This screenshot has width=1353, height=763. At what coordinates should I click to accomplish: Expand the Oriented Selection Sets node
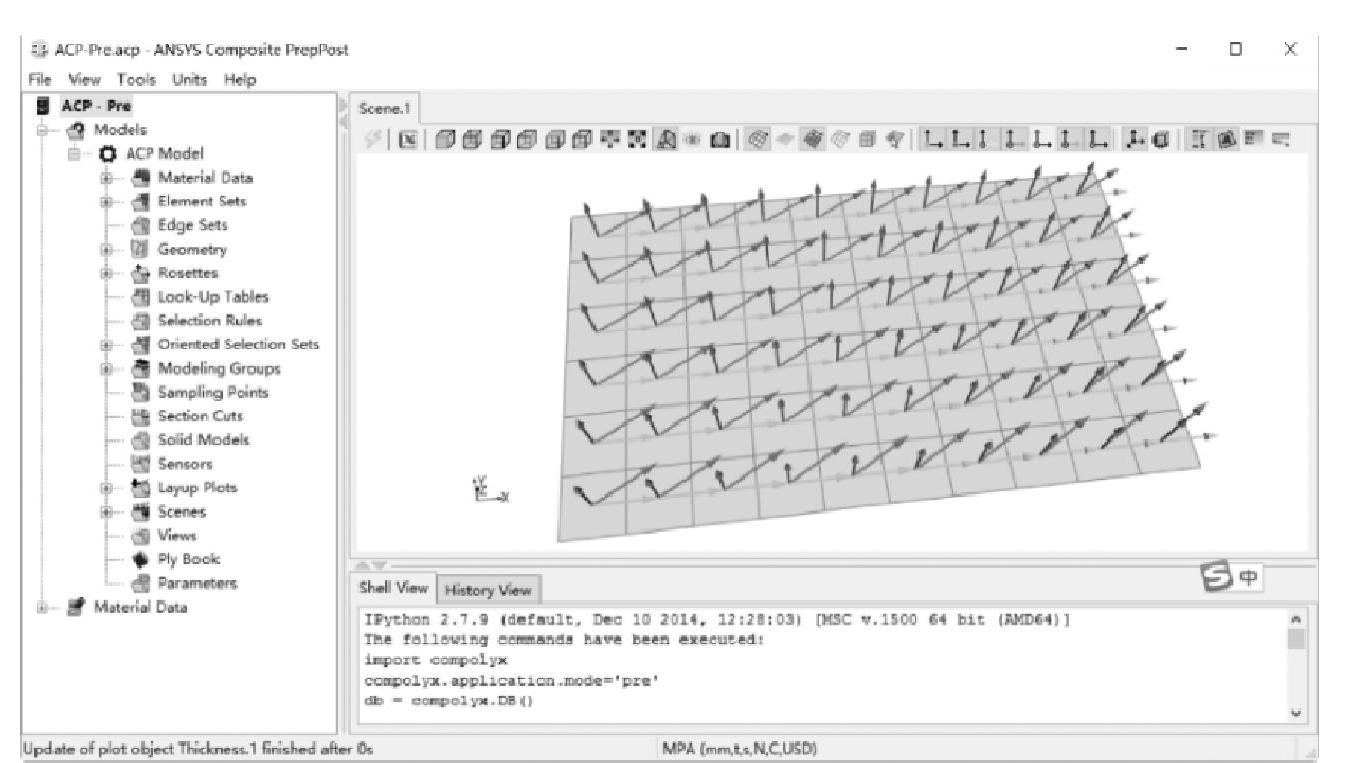click(107, 345)
